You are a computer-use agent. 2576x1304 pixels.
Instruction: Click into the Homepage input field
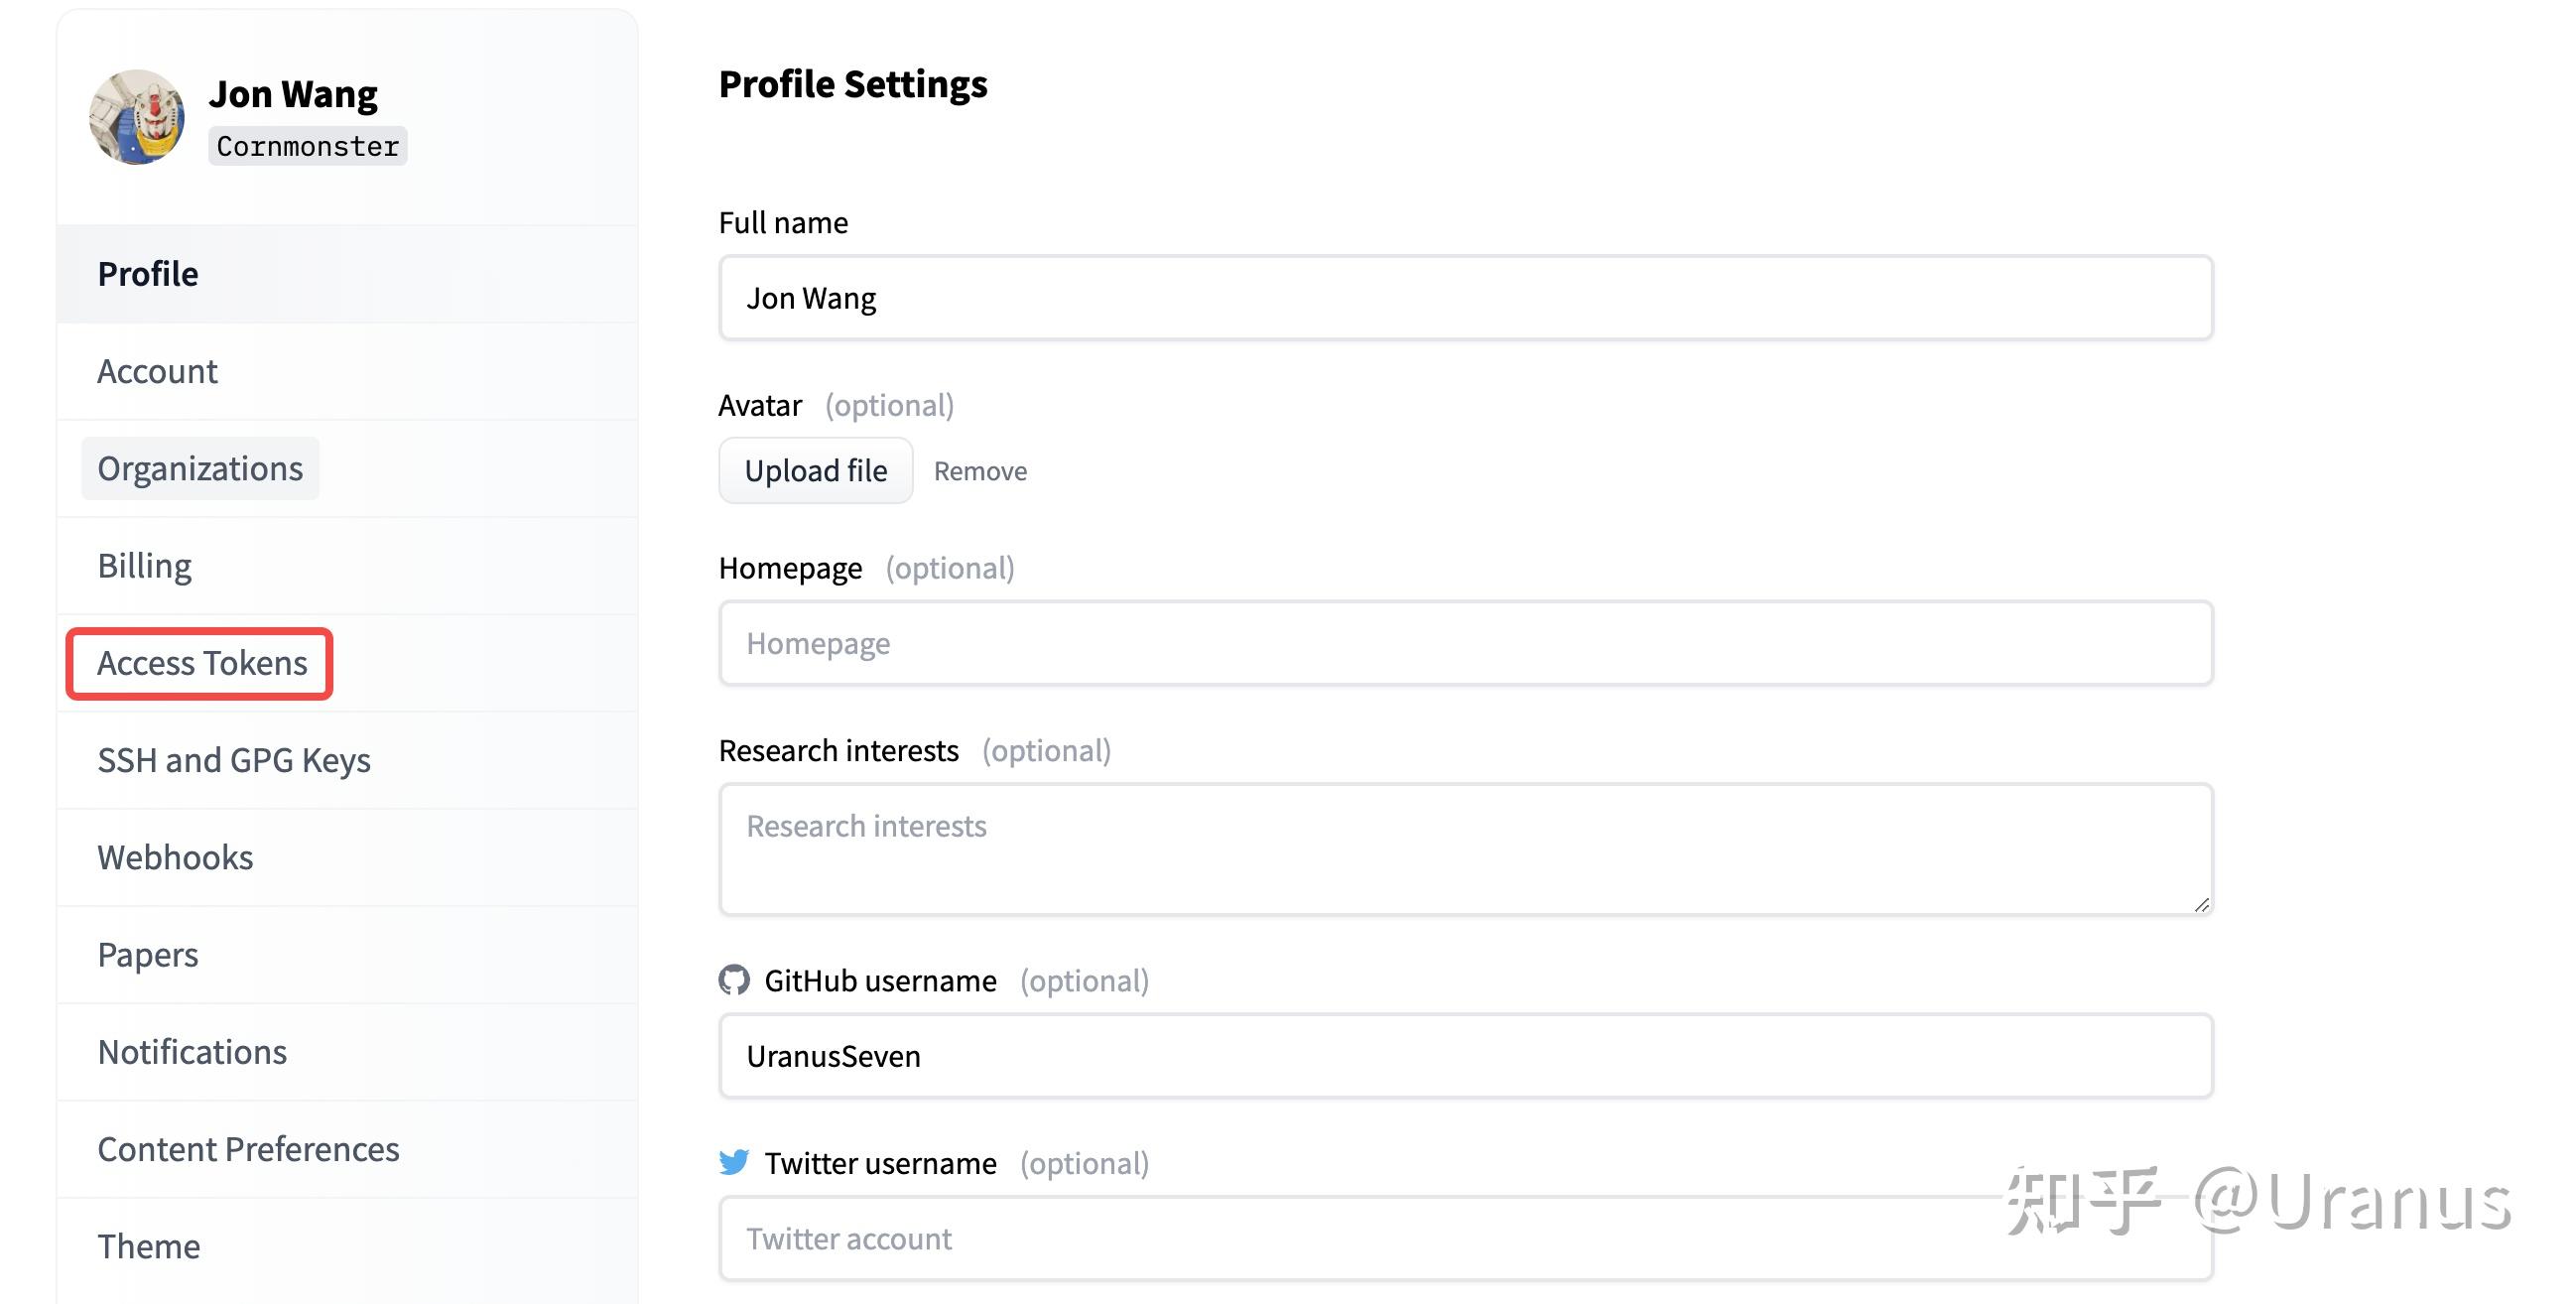pyautogui.click(x=1465, y=643)
